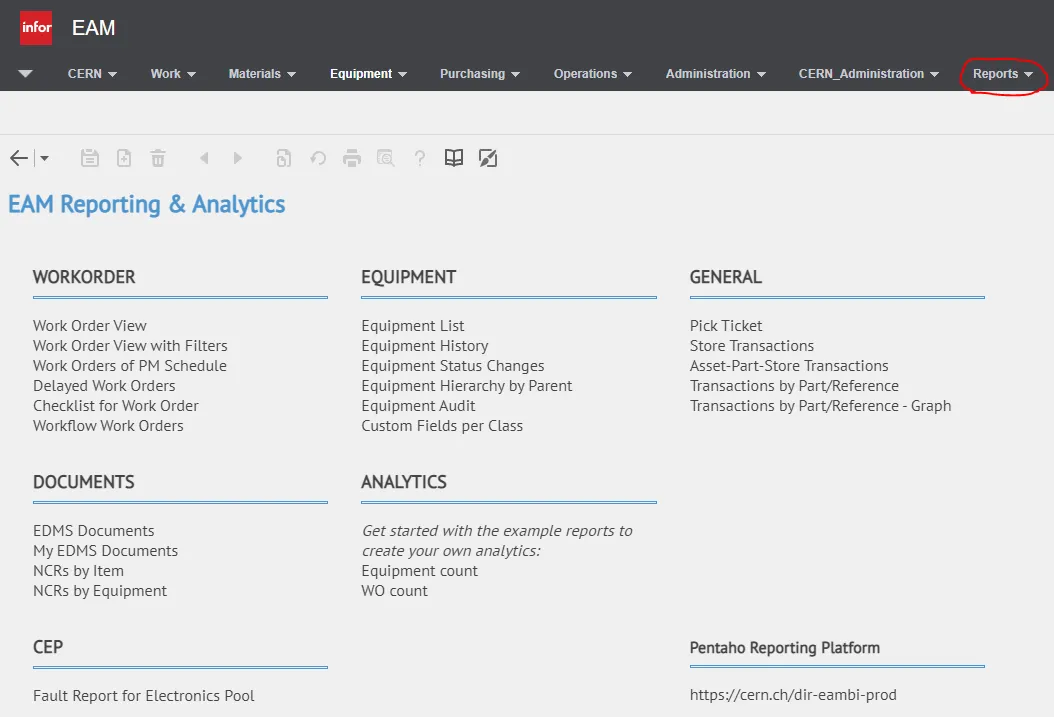The width and height of the screenshot is (1054, 717).
Task: Open Fault Report for Electronics Pool
Action: [144, 696]
